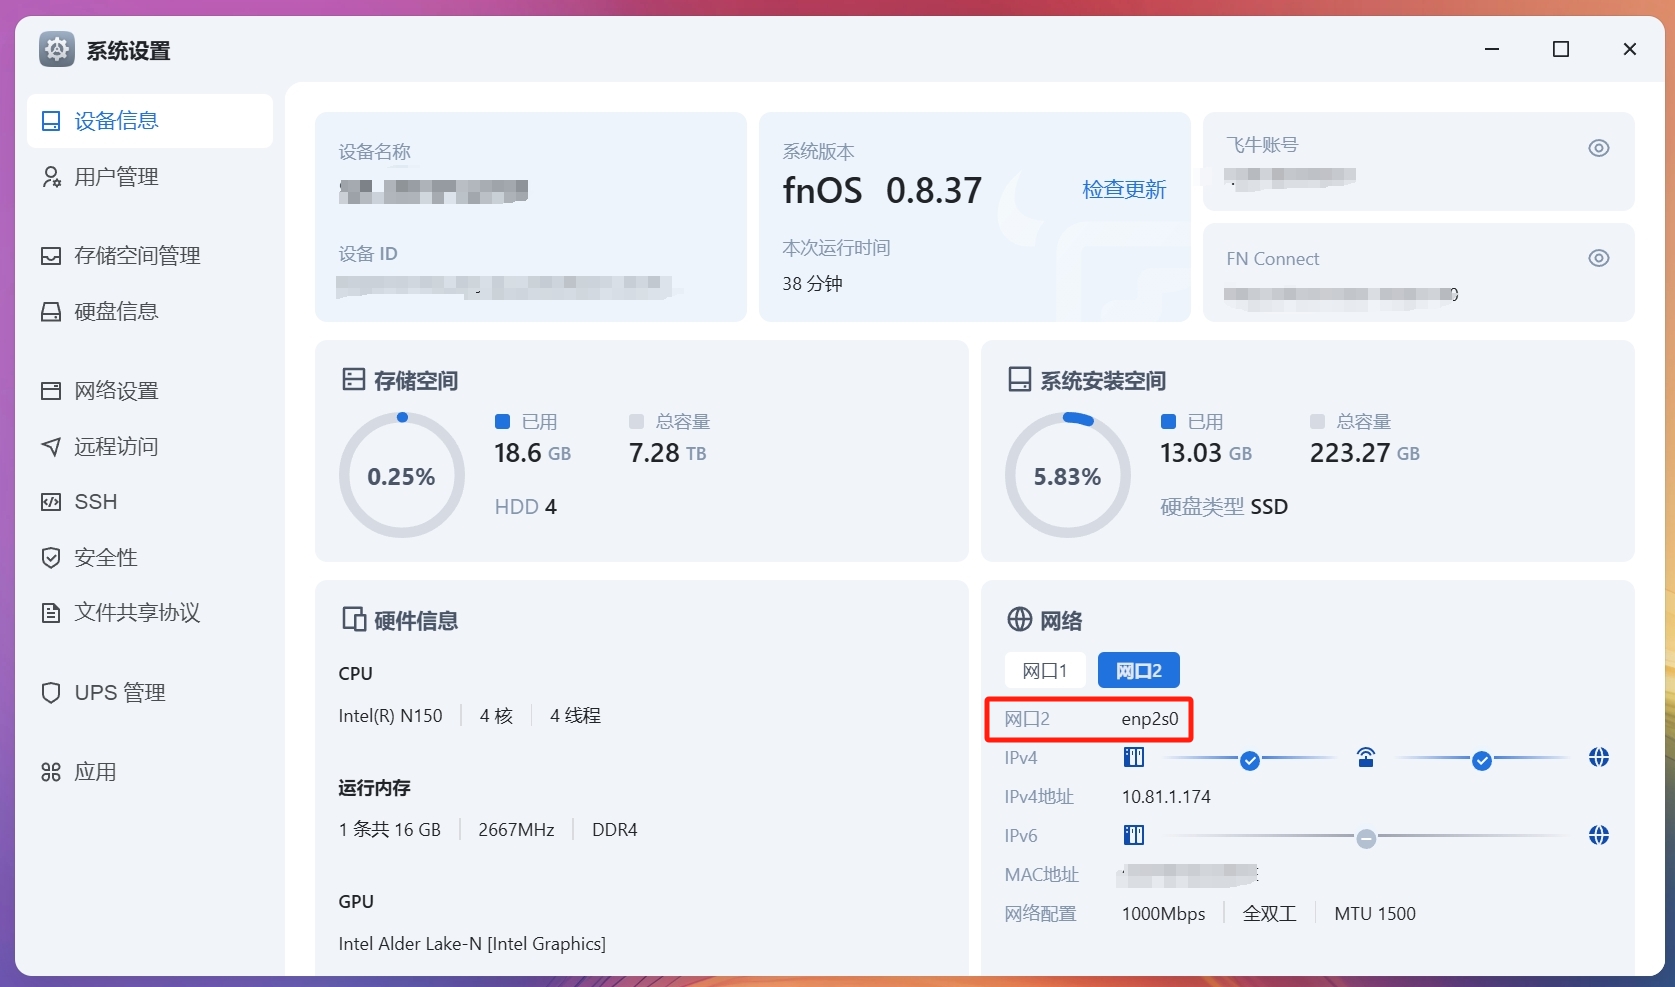The width and height of the screenshot is (1675, 987).
Task: Open 远程访问 settings
Action: tap(150, 447)
